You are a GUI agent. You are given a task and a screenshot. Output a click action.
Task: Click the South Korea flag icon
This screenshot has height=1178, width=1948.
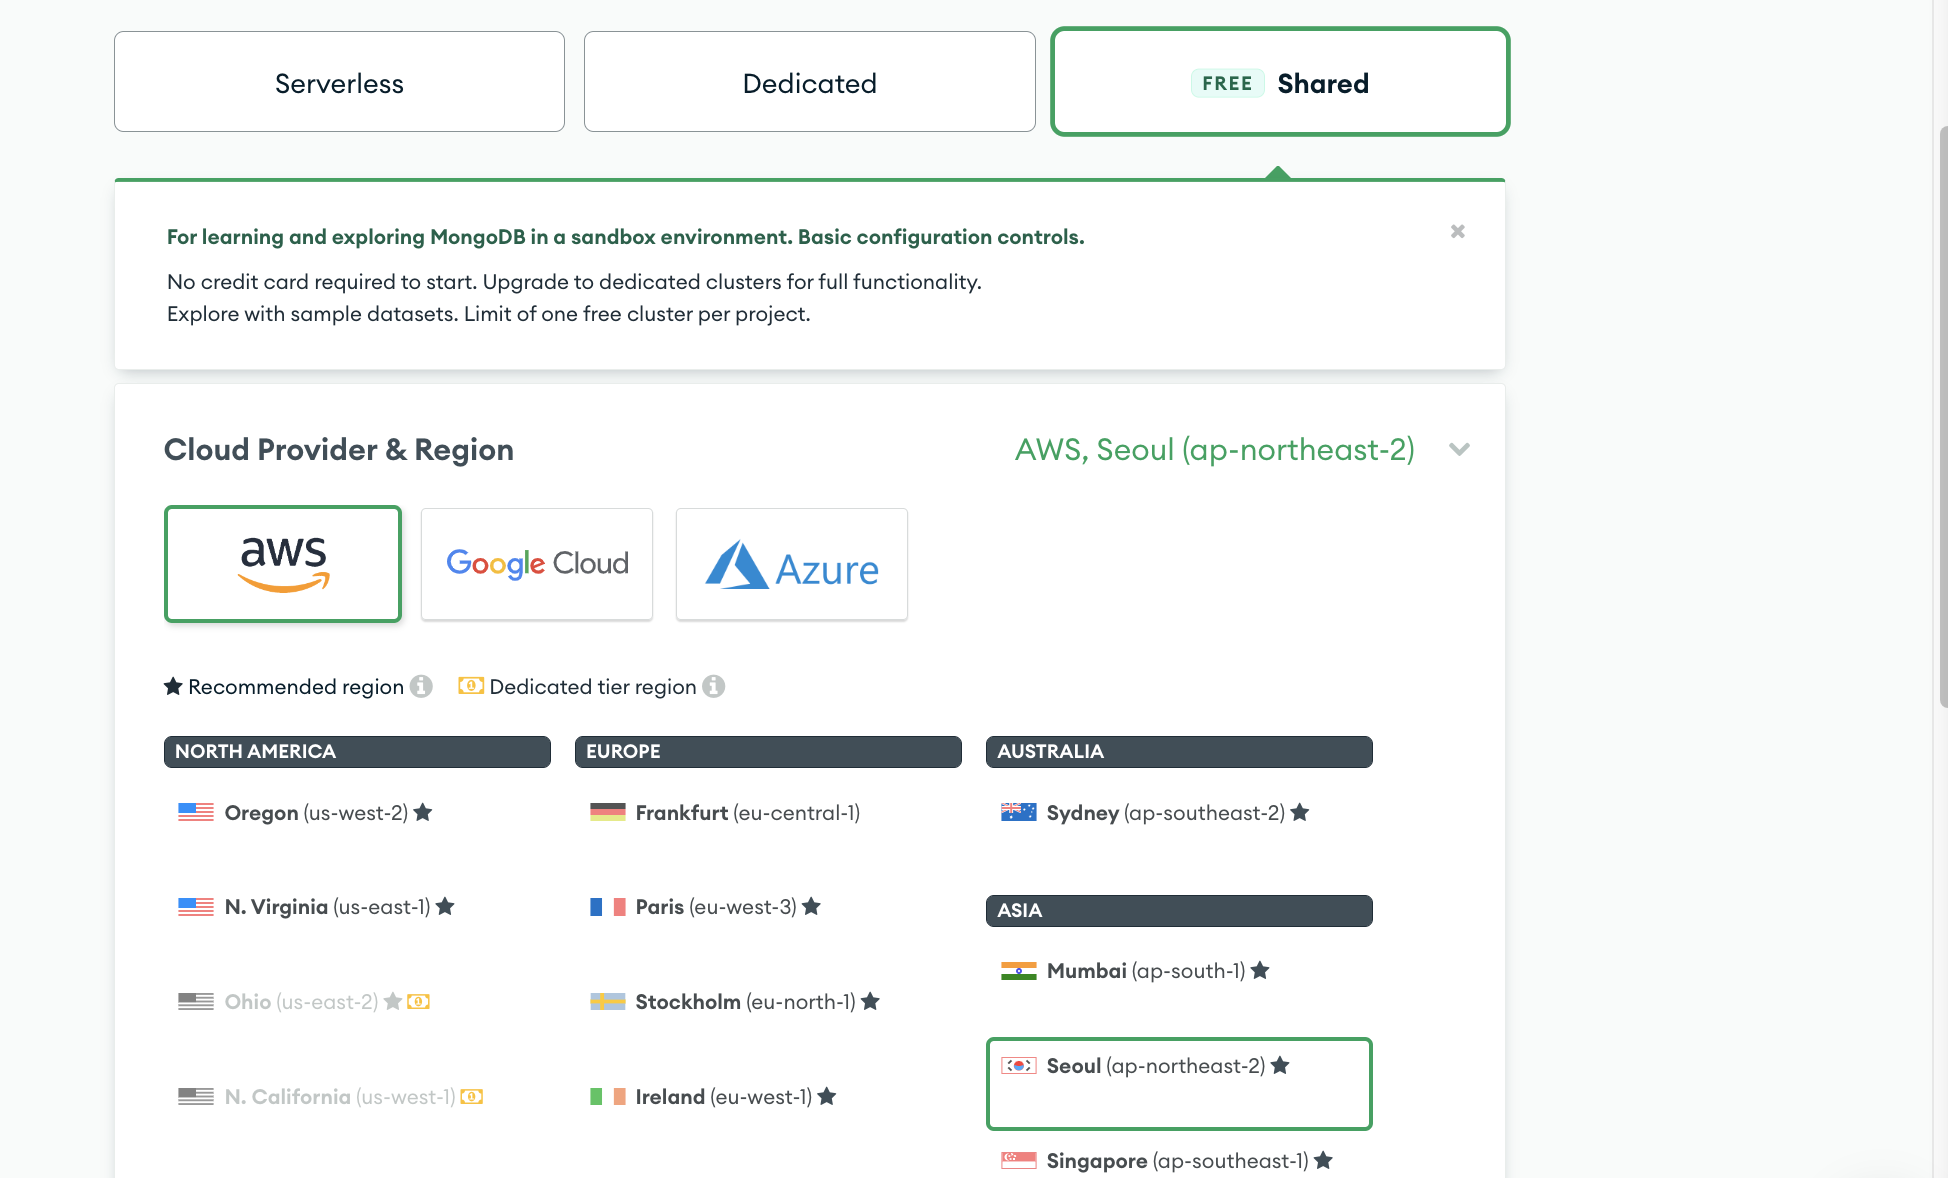pos(1018,1066)
